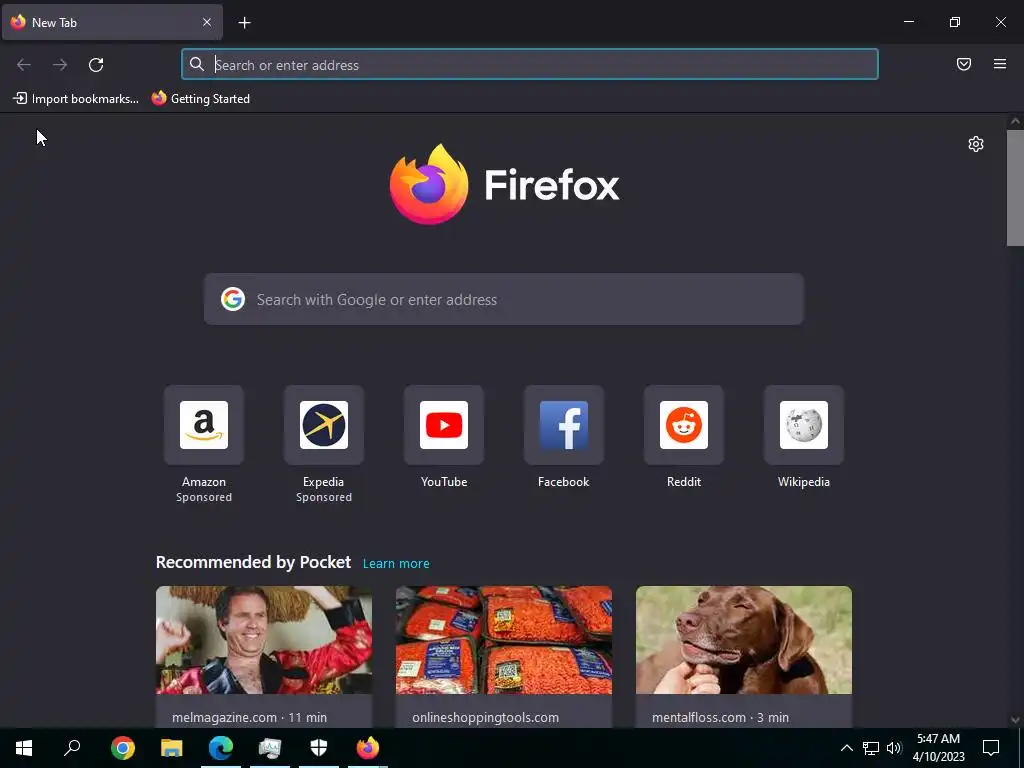Open File Explorer from the taskbar

coord(172,748)
